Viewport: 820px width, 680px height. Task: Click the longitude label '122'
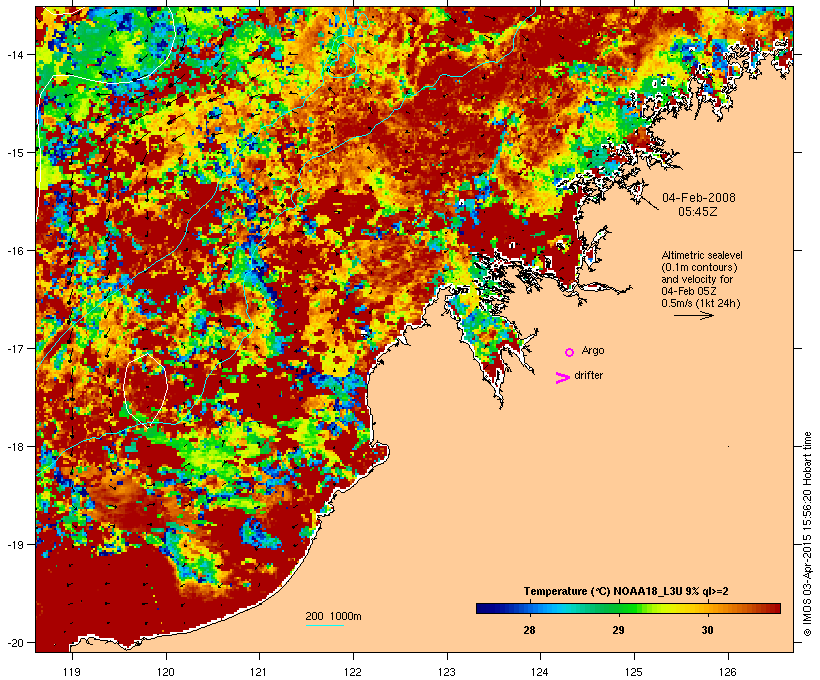[353, 672]
